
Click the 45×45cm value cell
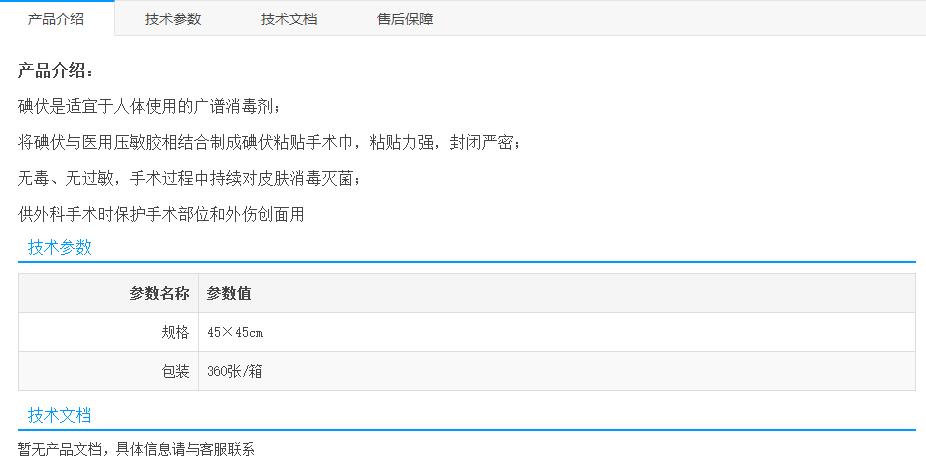[235, 332]
